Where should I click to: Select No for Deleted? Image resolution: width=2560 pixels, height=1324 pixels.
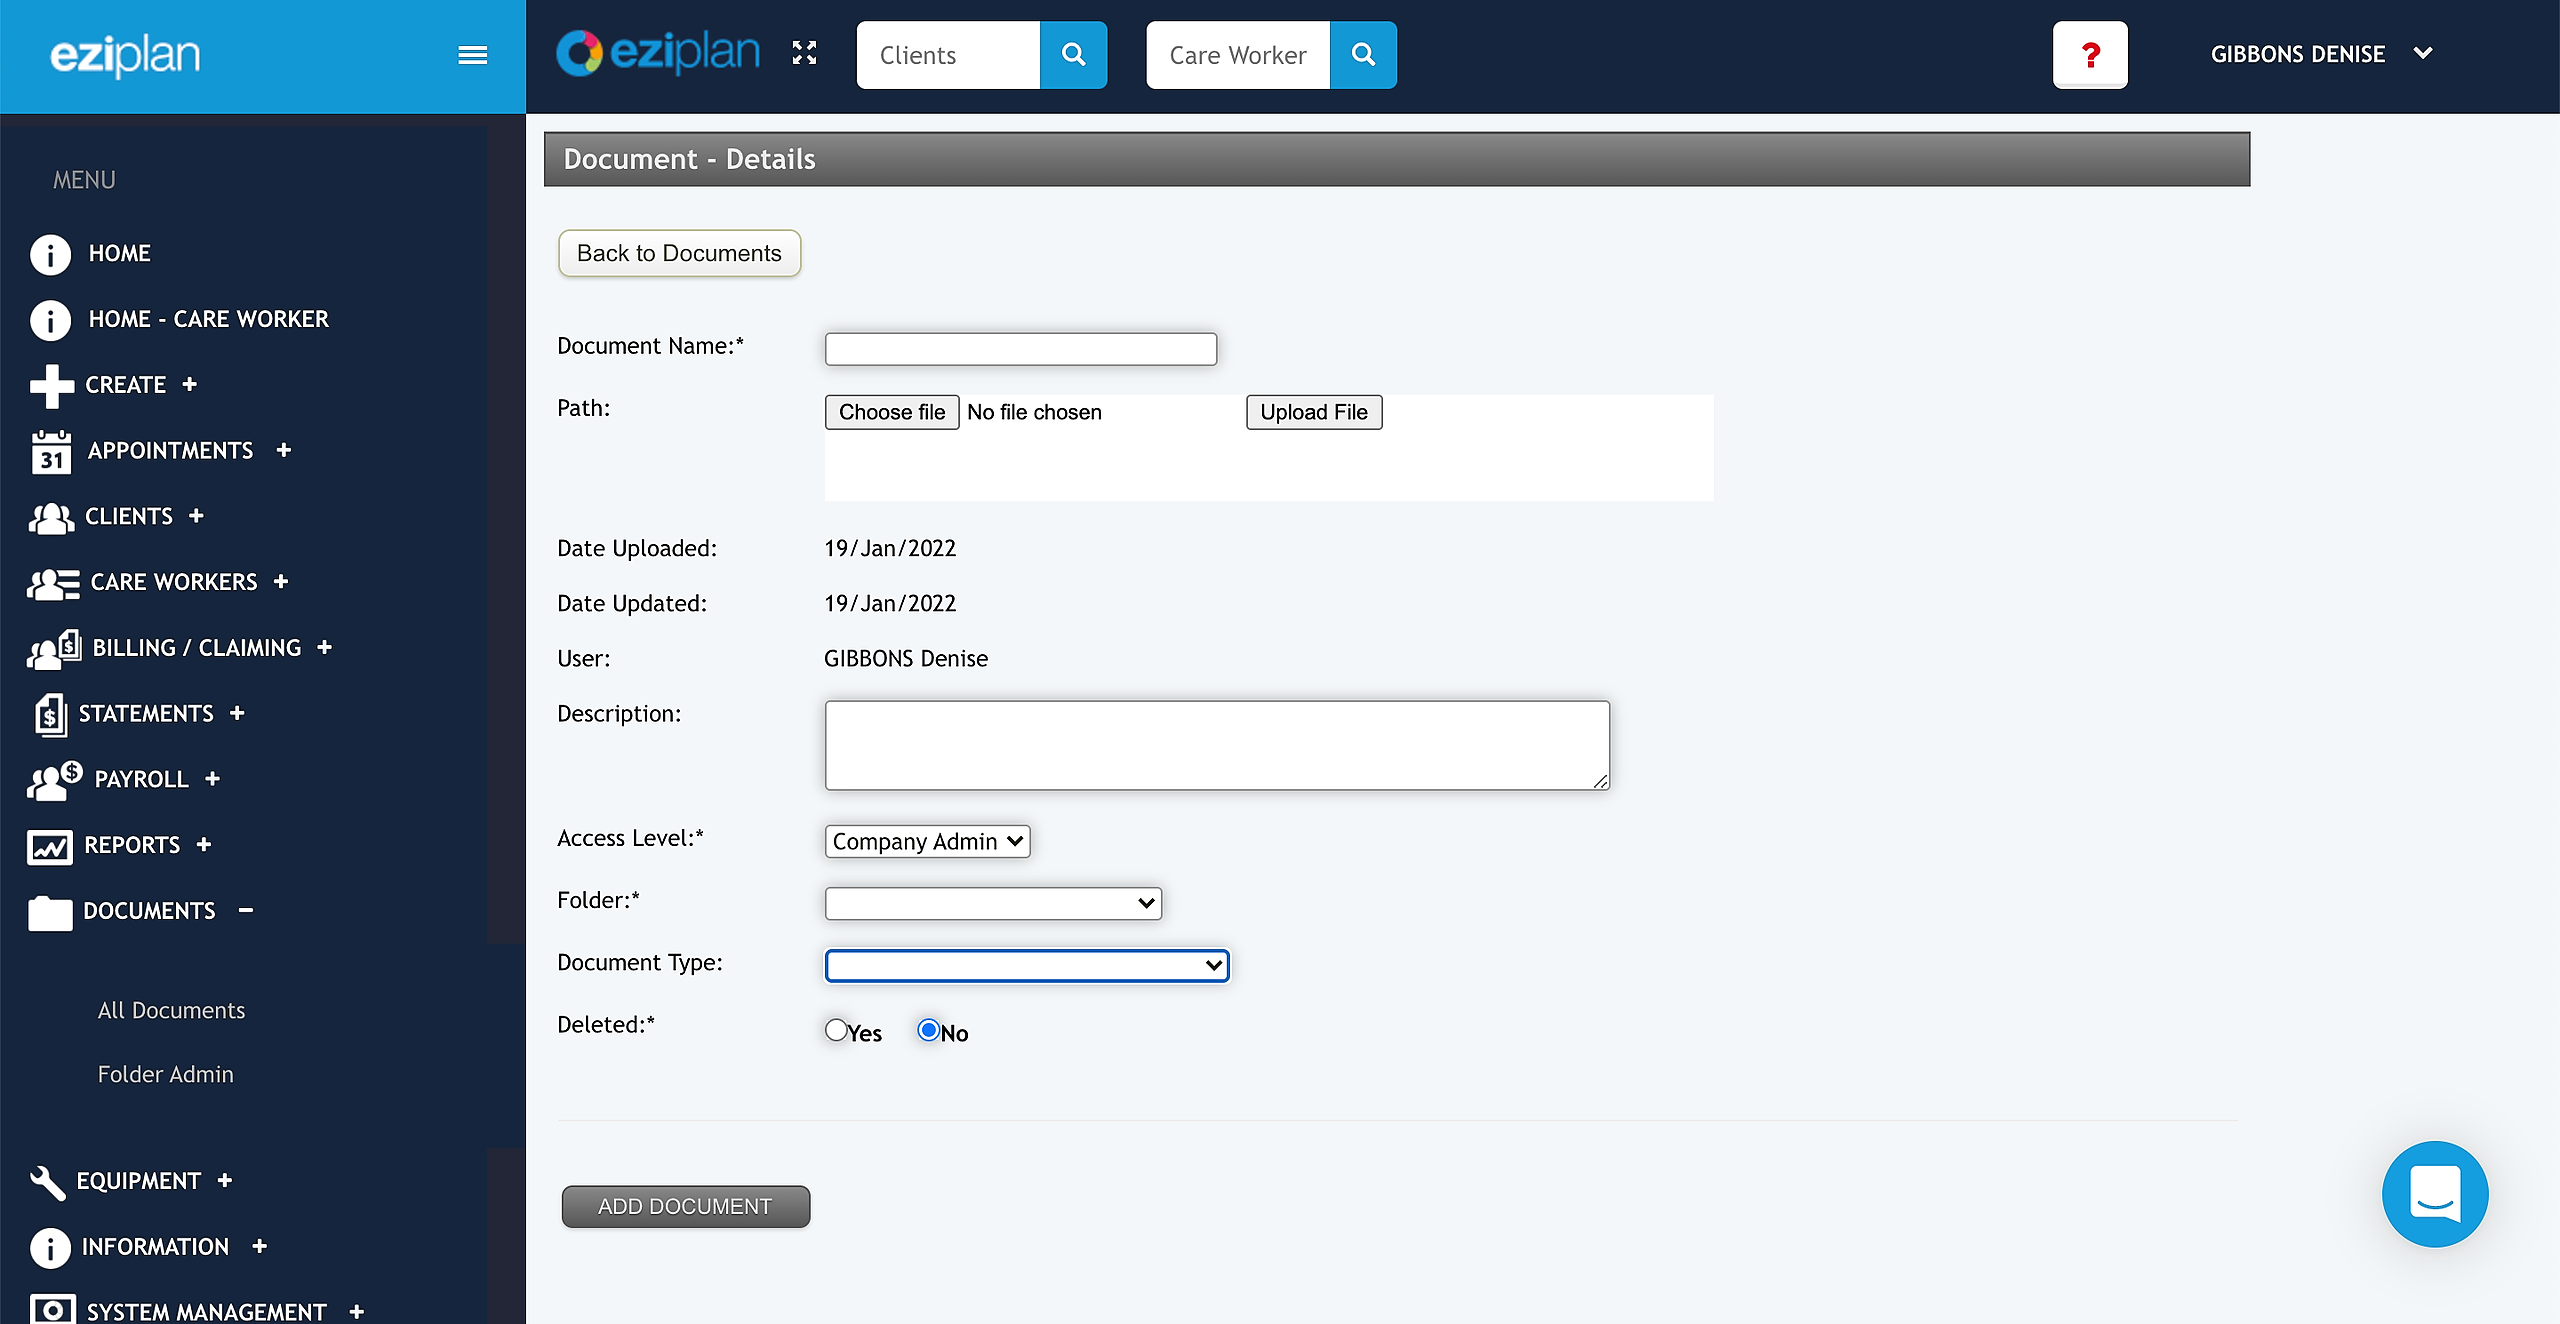tap(928, 1030)
